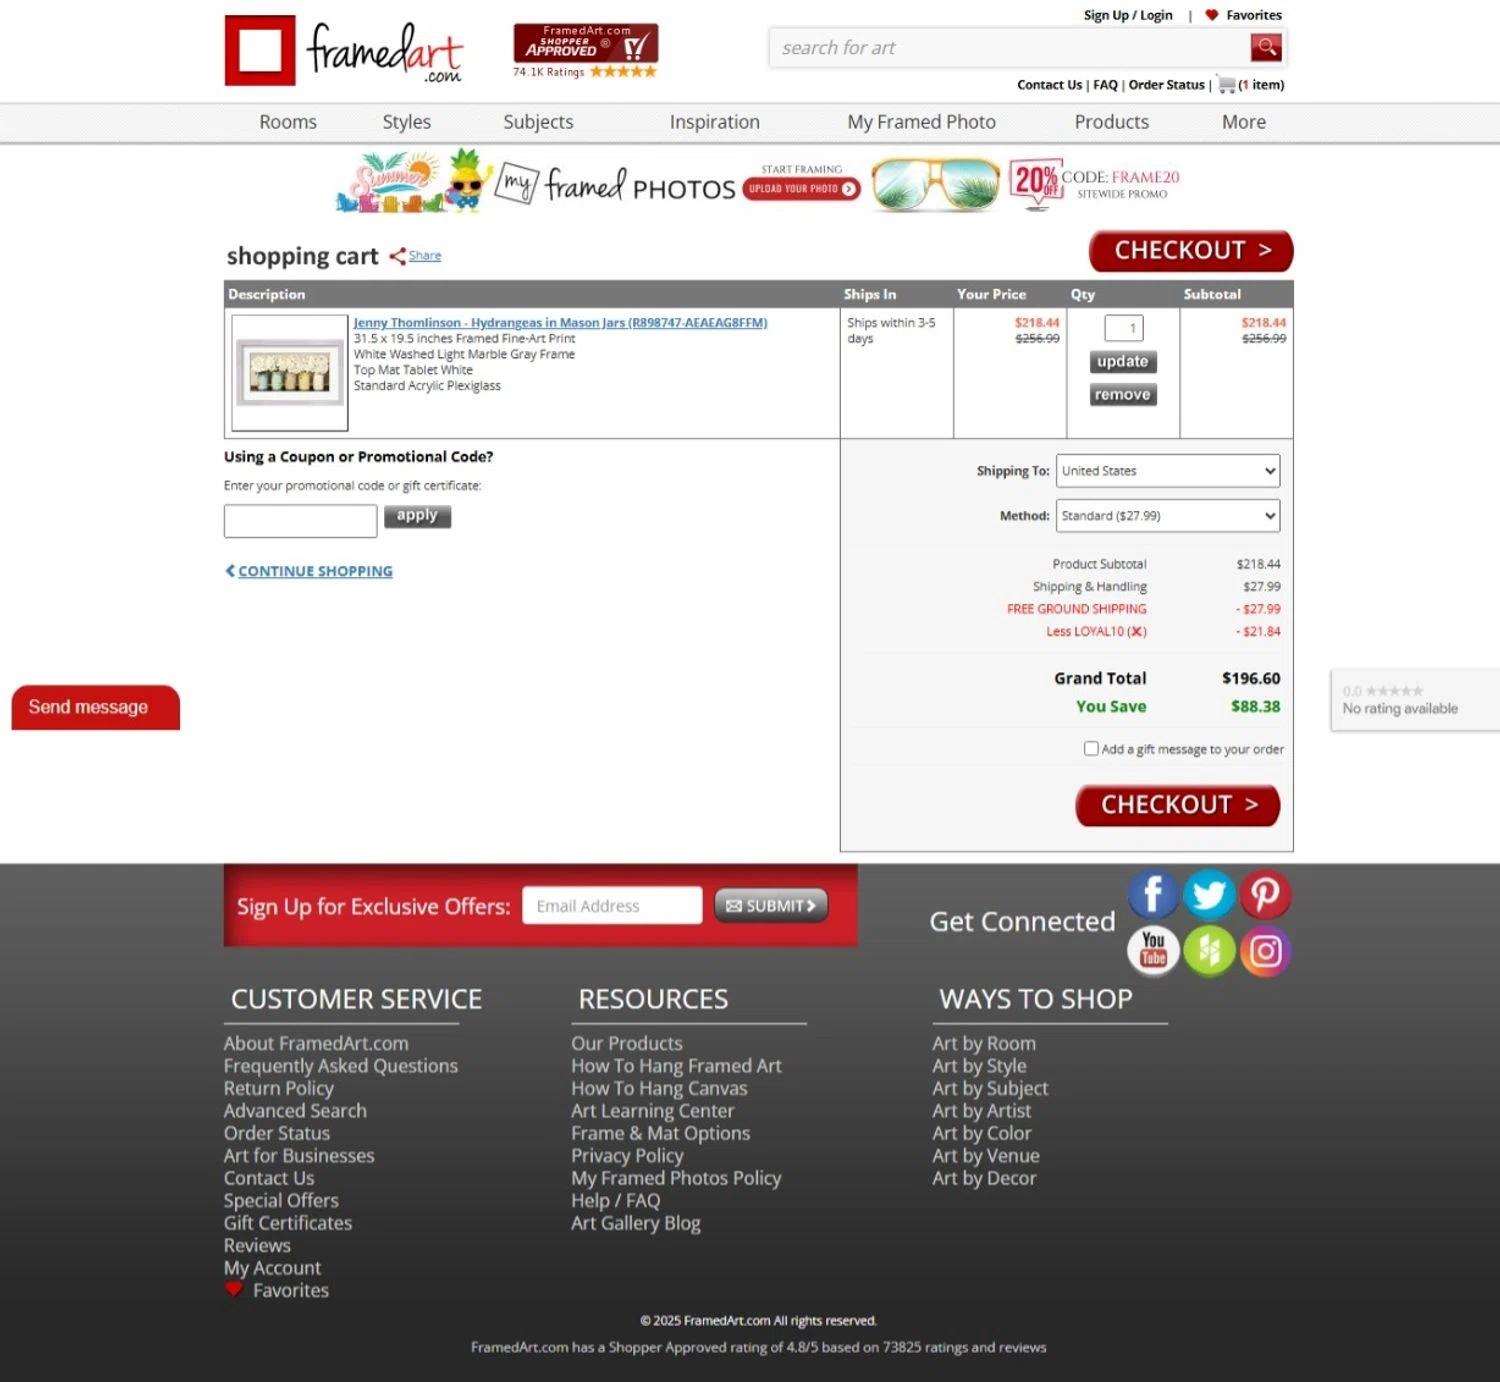Click the bottom CHECKOUT button
Image resolution: width=1500 pixels, height=1382 pixels.
coord(1178,805)
